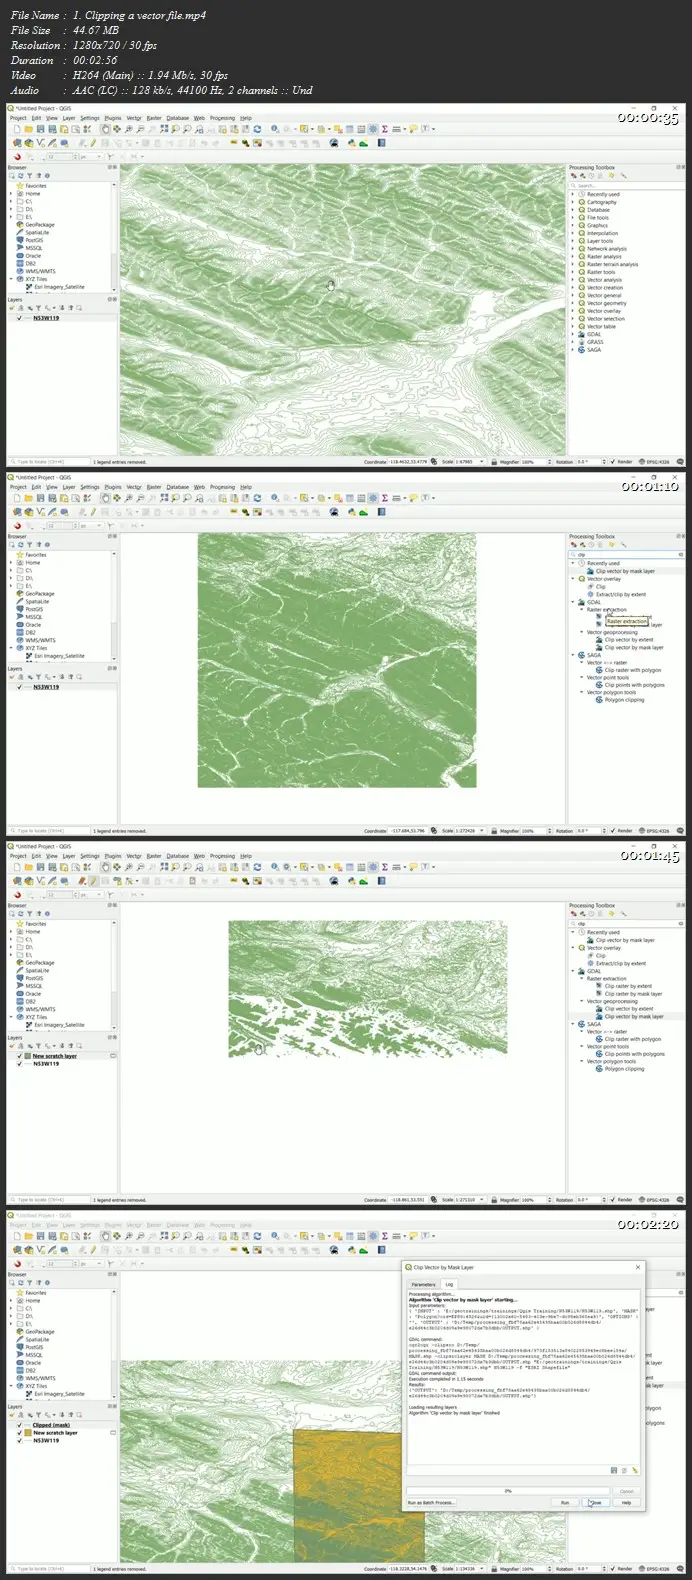Toggle New scratch layer checkbox, 00:01:45 frame

pyautogui.click(x=20, y=1056)
